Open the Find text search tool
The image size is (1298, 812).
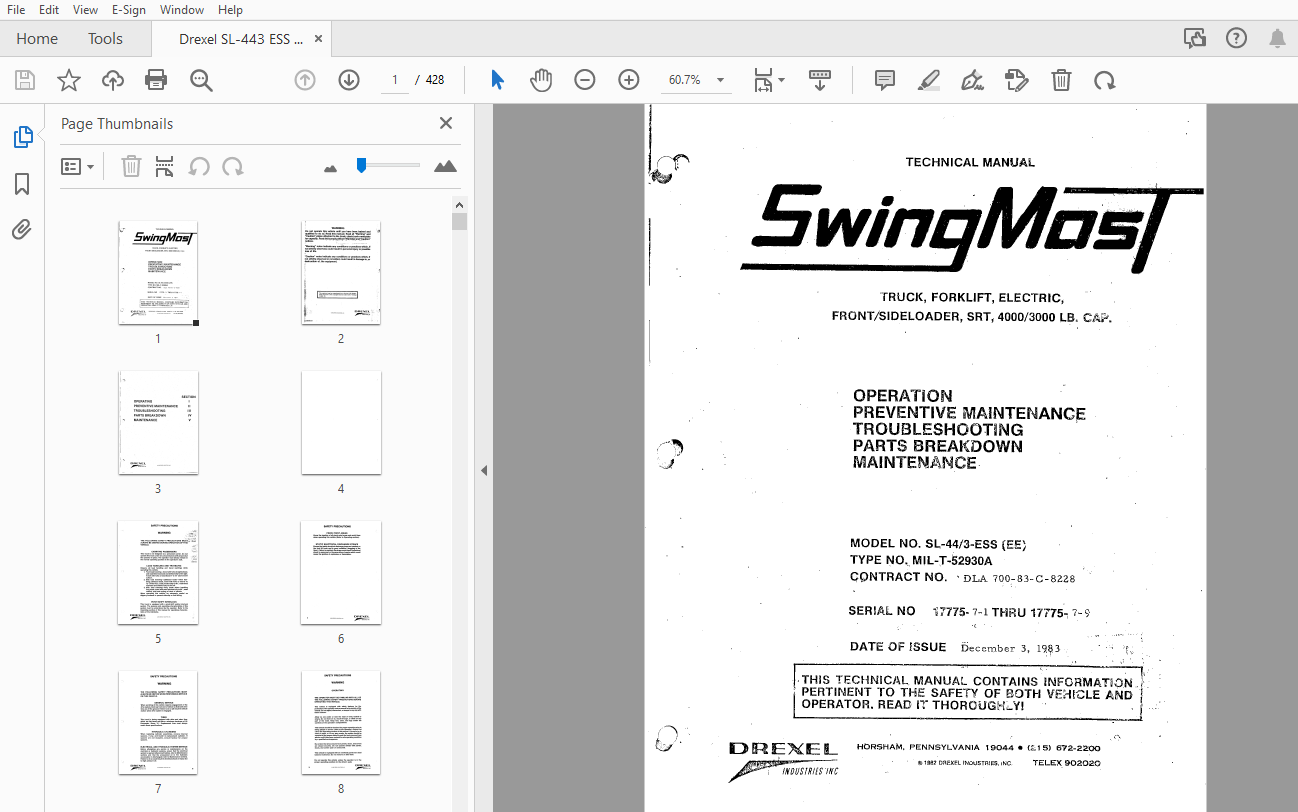click(x=202, y=80)
